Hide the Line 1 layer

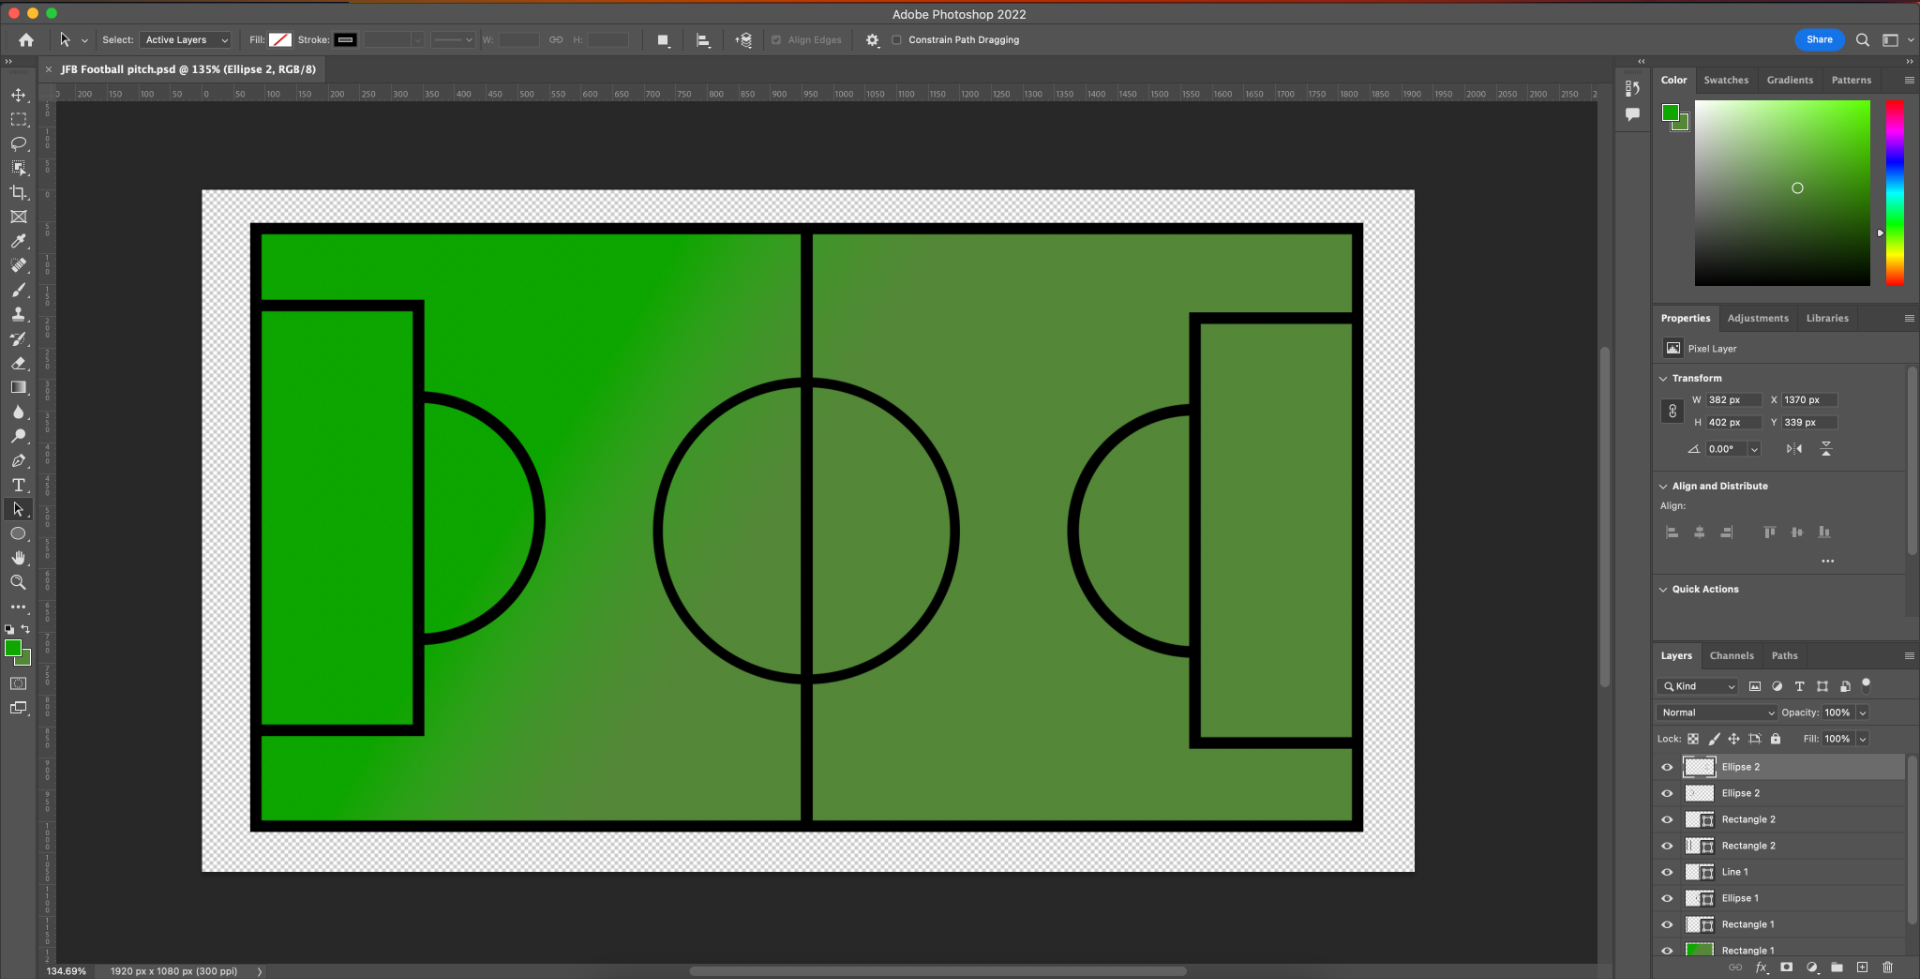pyautogui.click(x=1666, y=872)
